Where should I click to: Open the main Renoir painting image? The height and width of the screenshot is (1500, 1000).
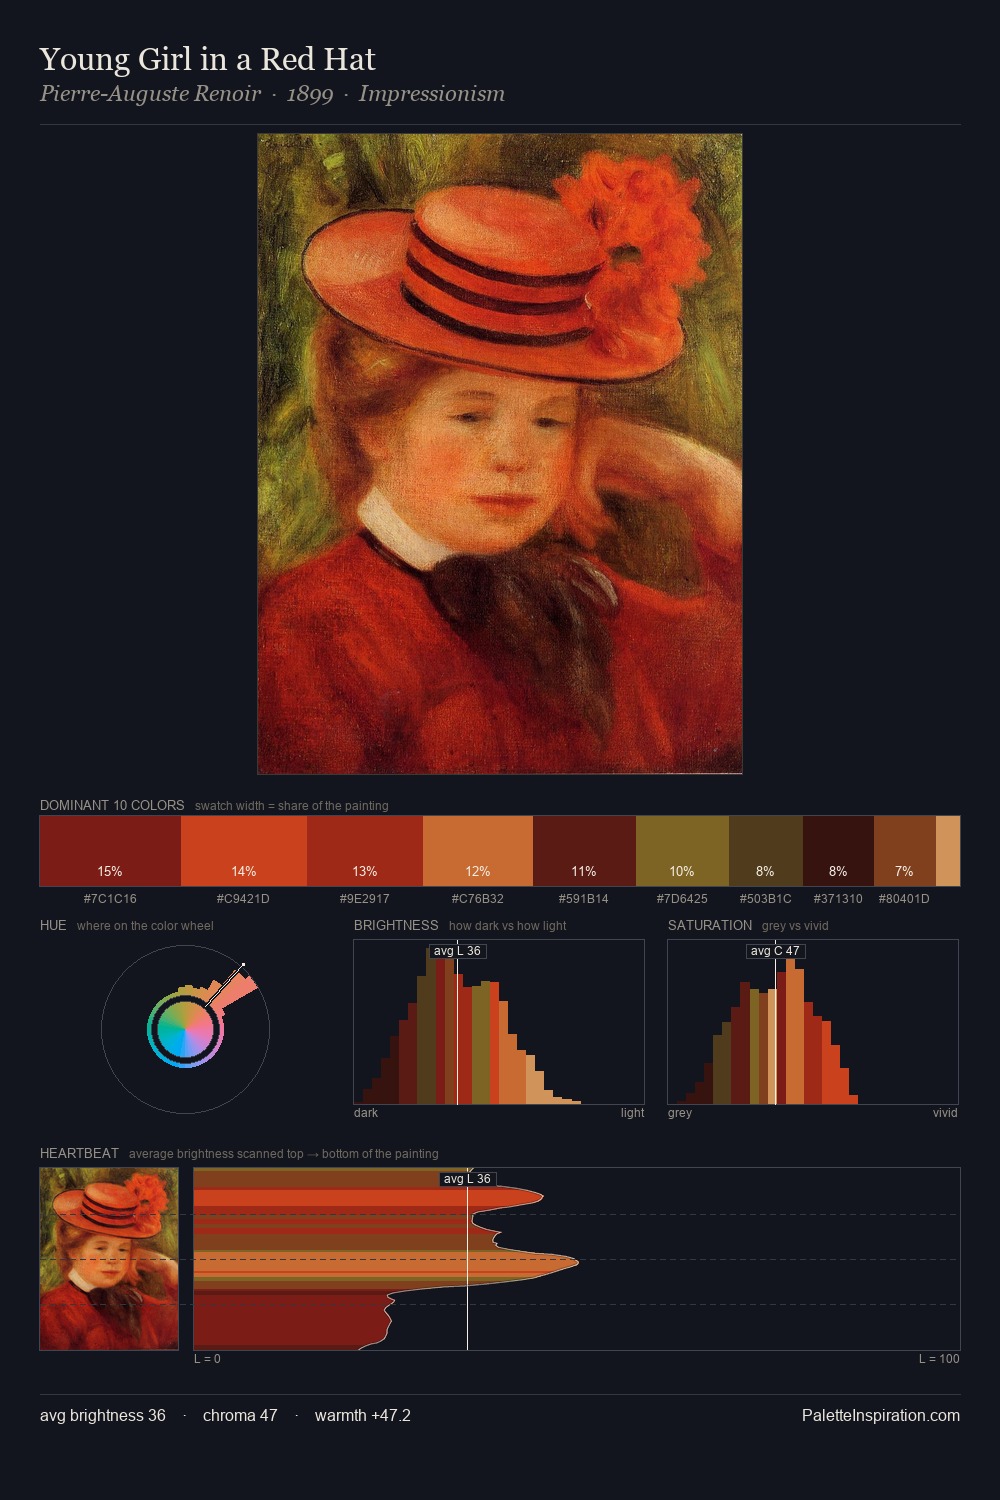500,454
